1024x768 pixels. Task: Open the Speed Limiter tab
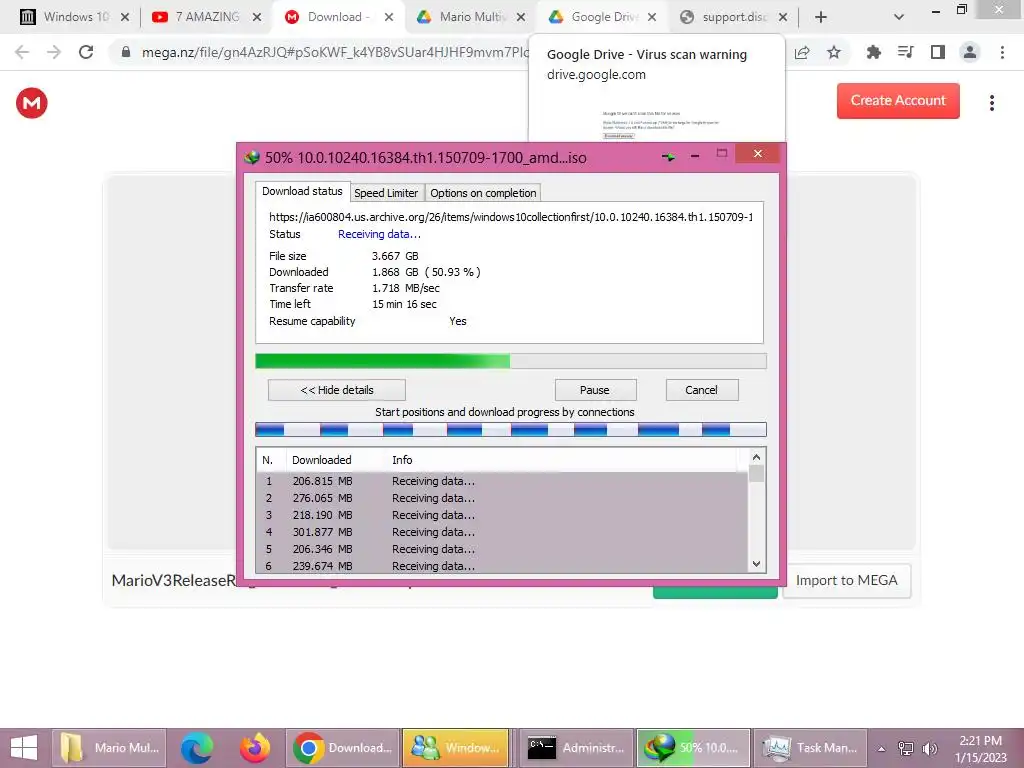click(386, 193)
